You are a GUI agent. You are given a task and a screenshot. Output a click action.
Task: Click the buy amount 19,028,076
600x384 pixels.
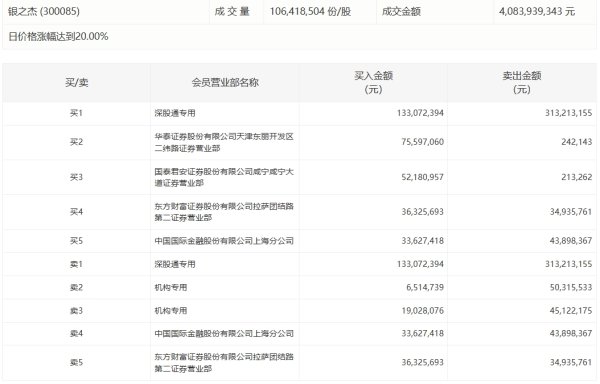[422, 311]
